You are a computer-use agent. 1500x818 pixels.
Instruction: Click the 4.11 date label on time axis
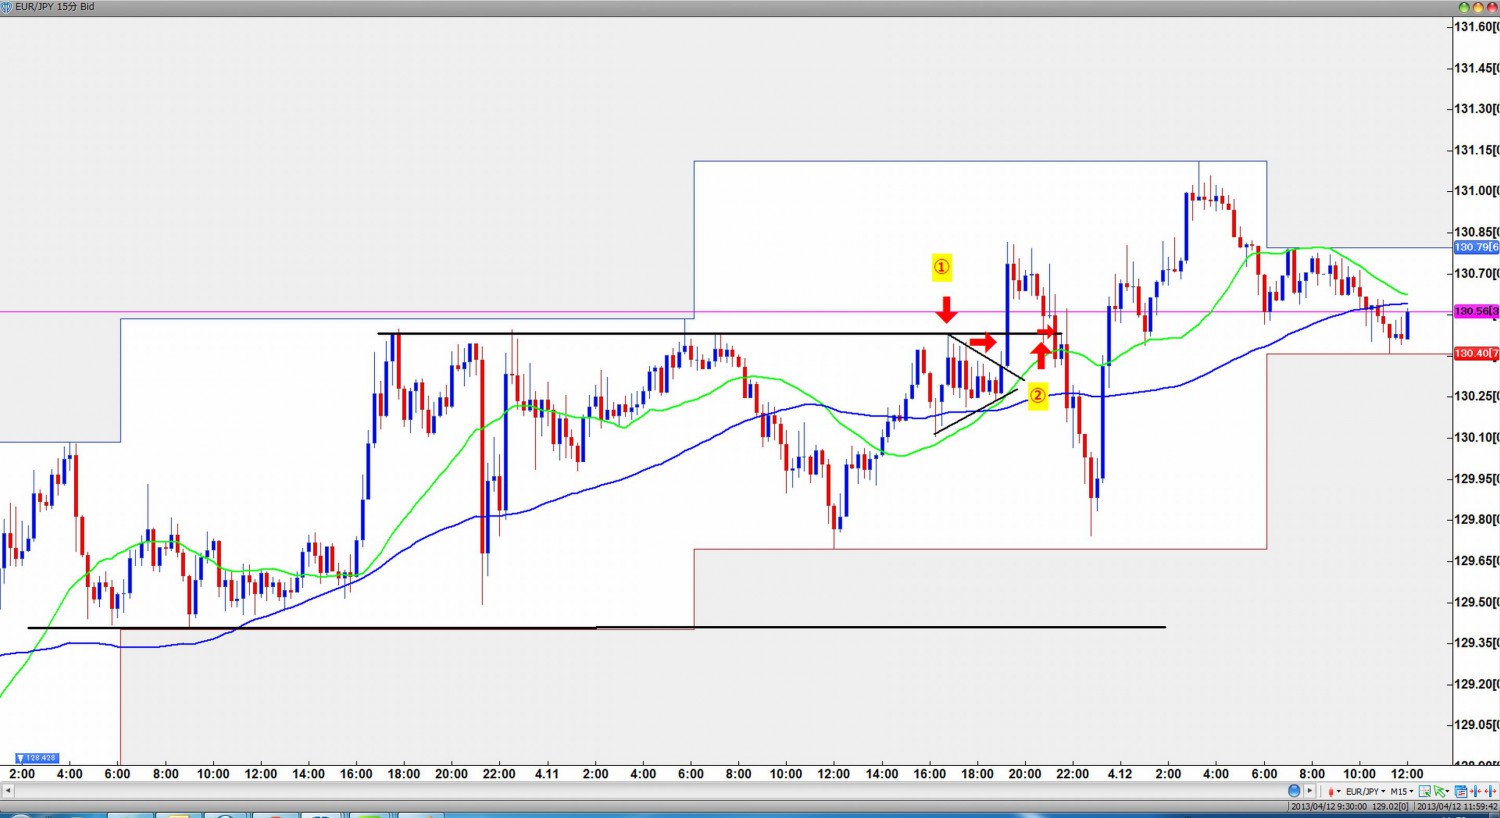pos(546,774)
